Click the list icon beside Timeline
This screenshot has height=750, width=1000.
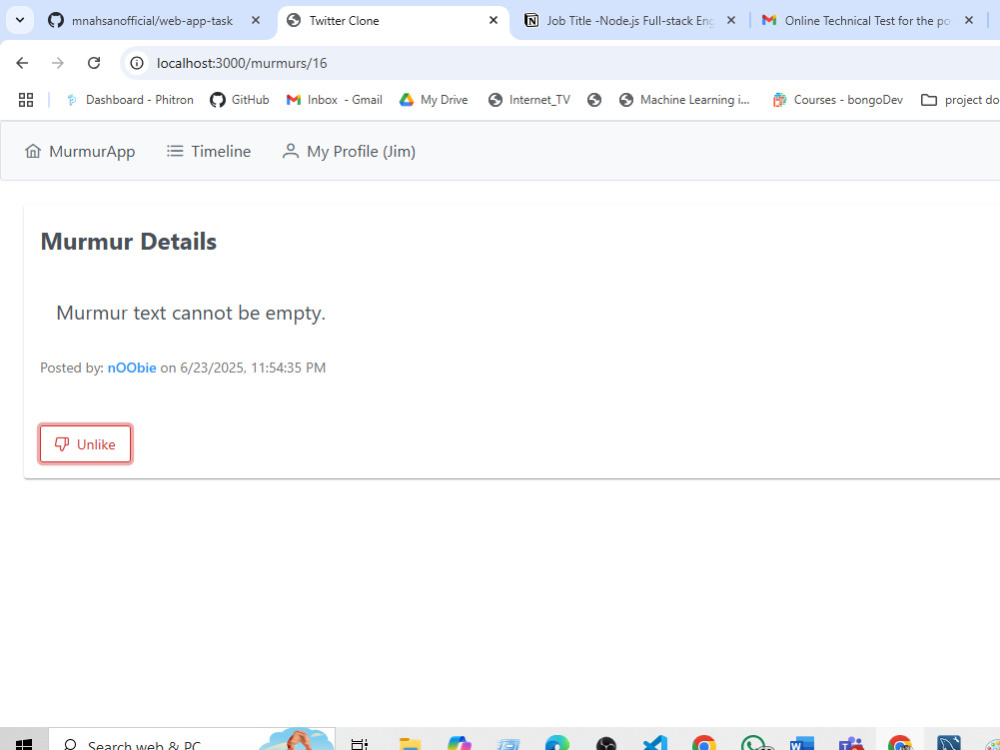pyautogui.click(x=175, y=151)
